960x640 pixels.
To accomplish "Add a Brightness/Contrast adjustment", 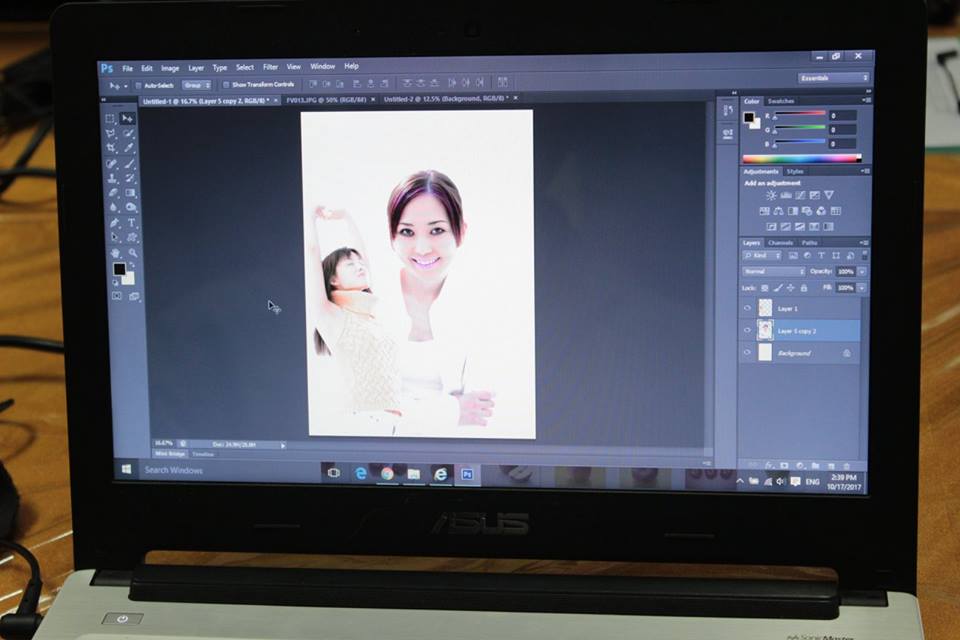I will (771, 195).
